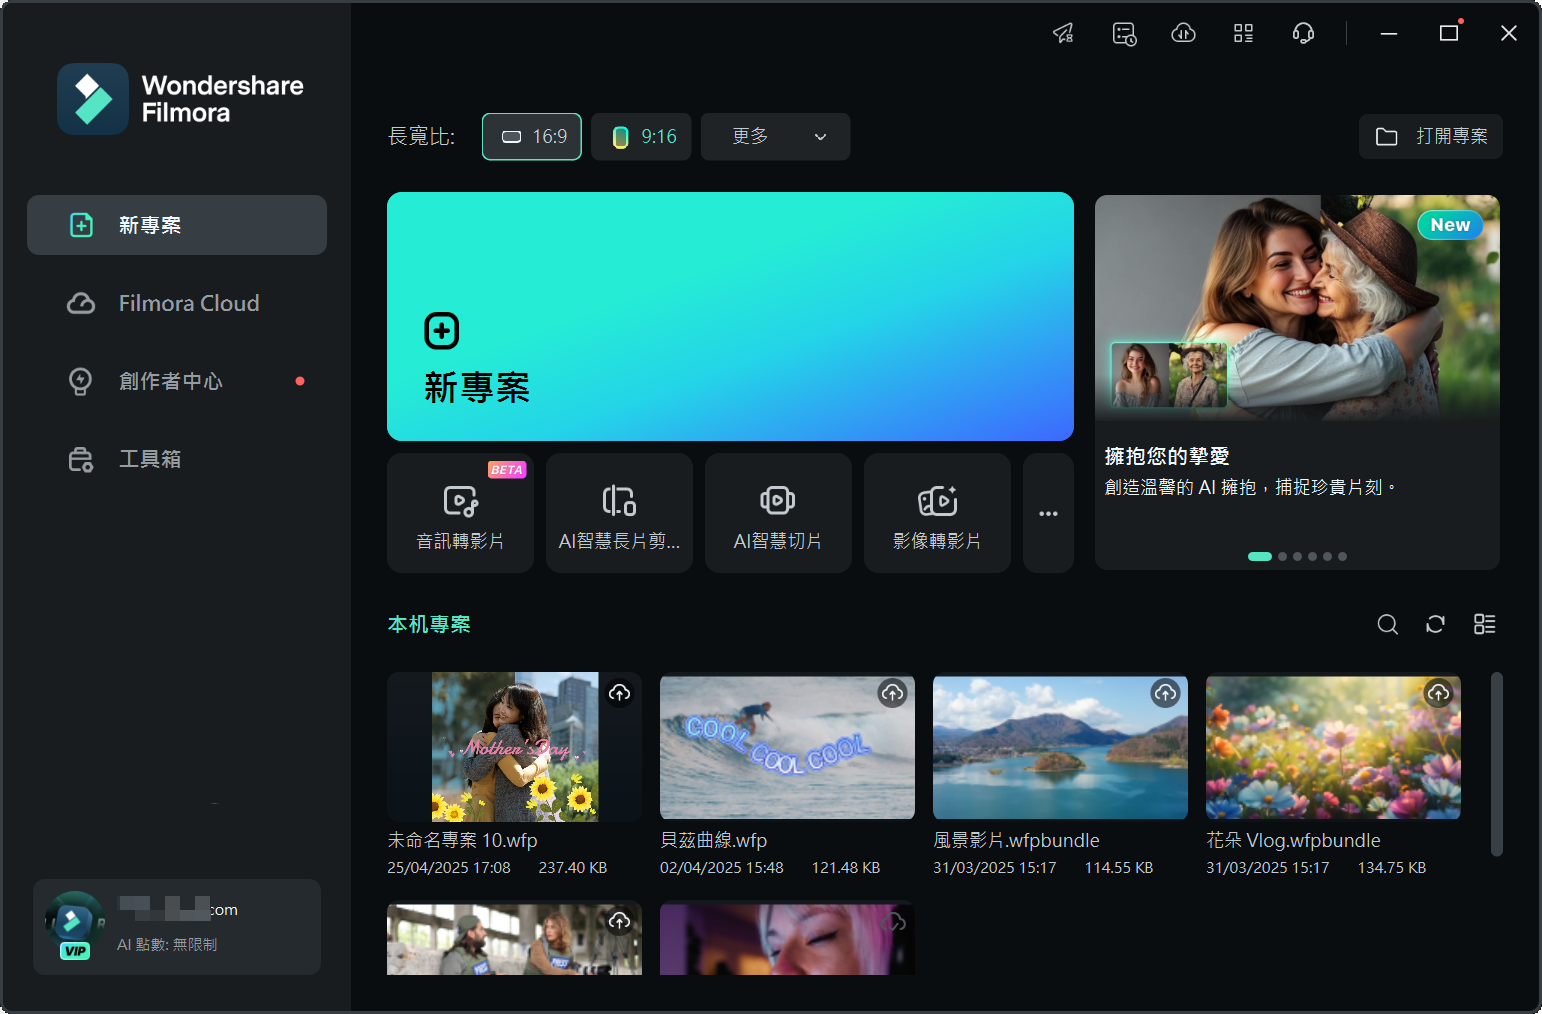This screenshot has height=1014, width=1542.
Task: Upload 貝茲曲線.wfp project to cloud
Action: [x=891, y=693]
